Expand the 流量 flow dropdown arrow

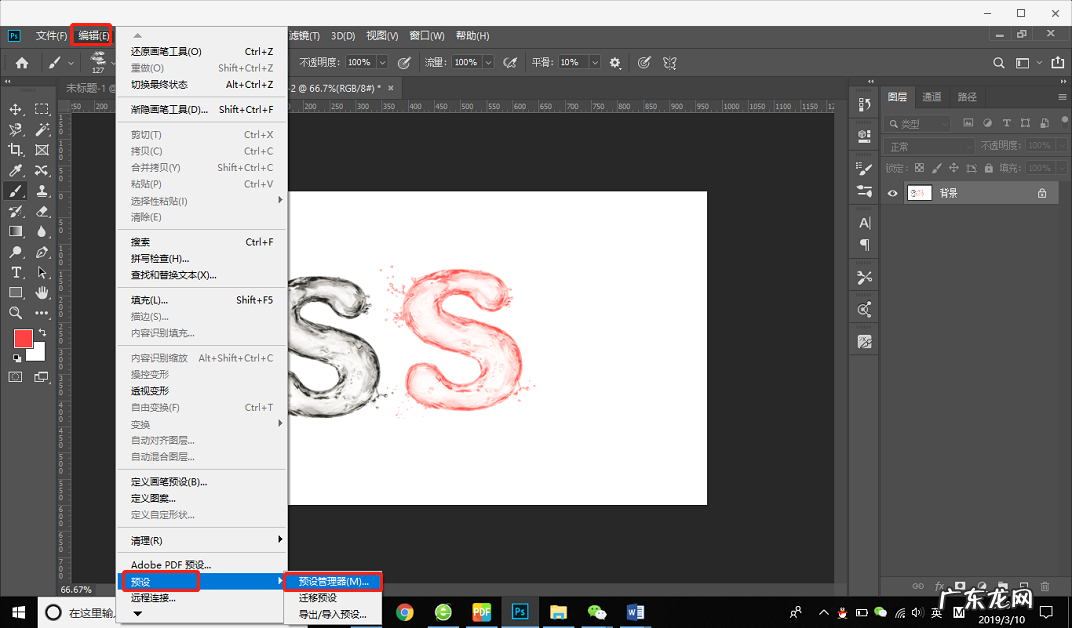(488, 62)
